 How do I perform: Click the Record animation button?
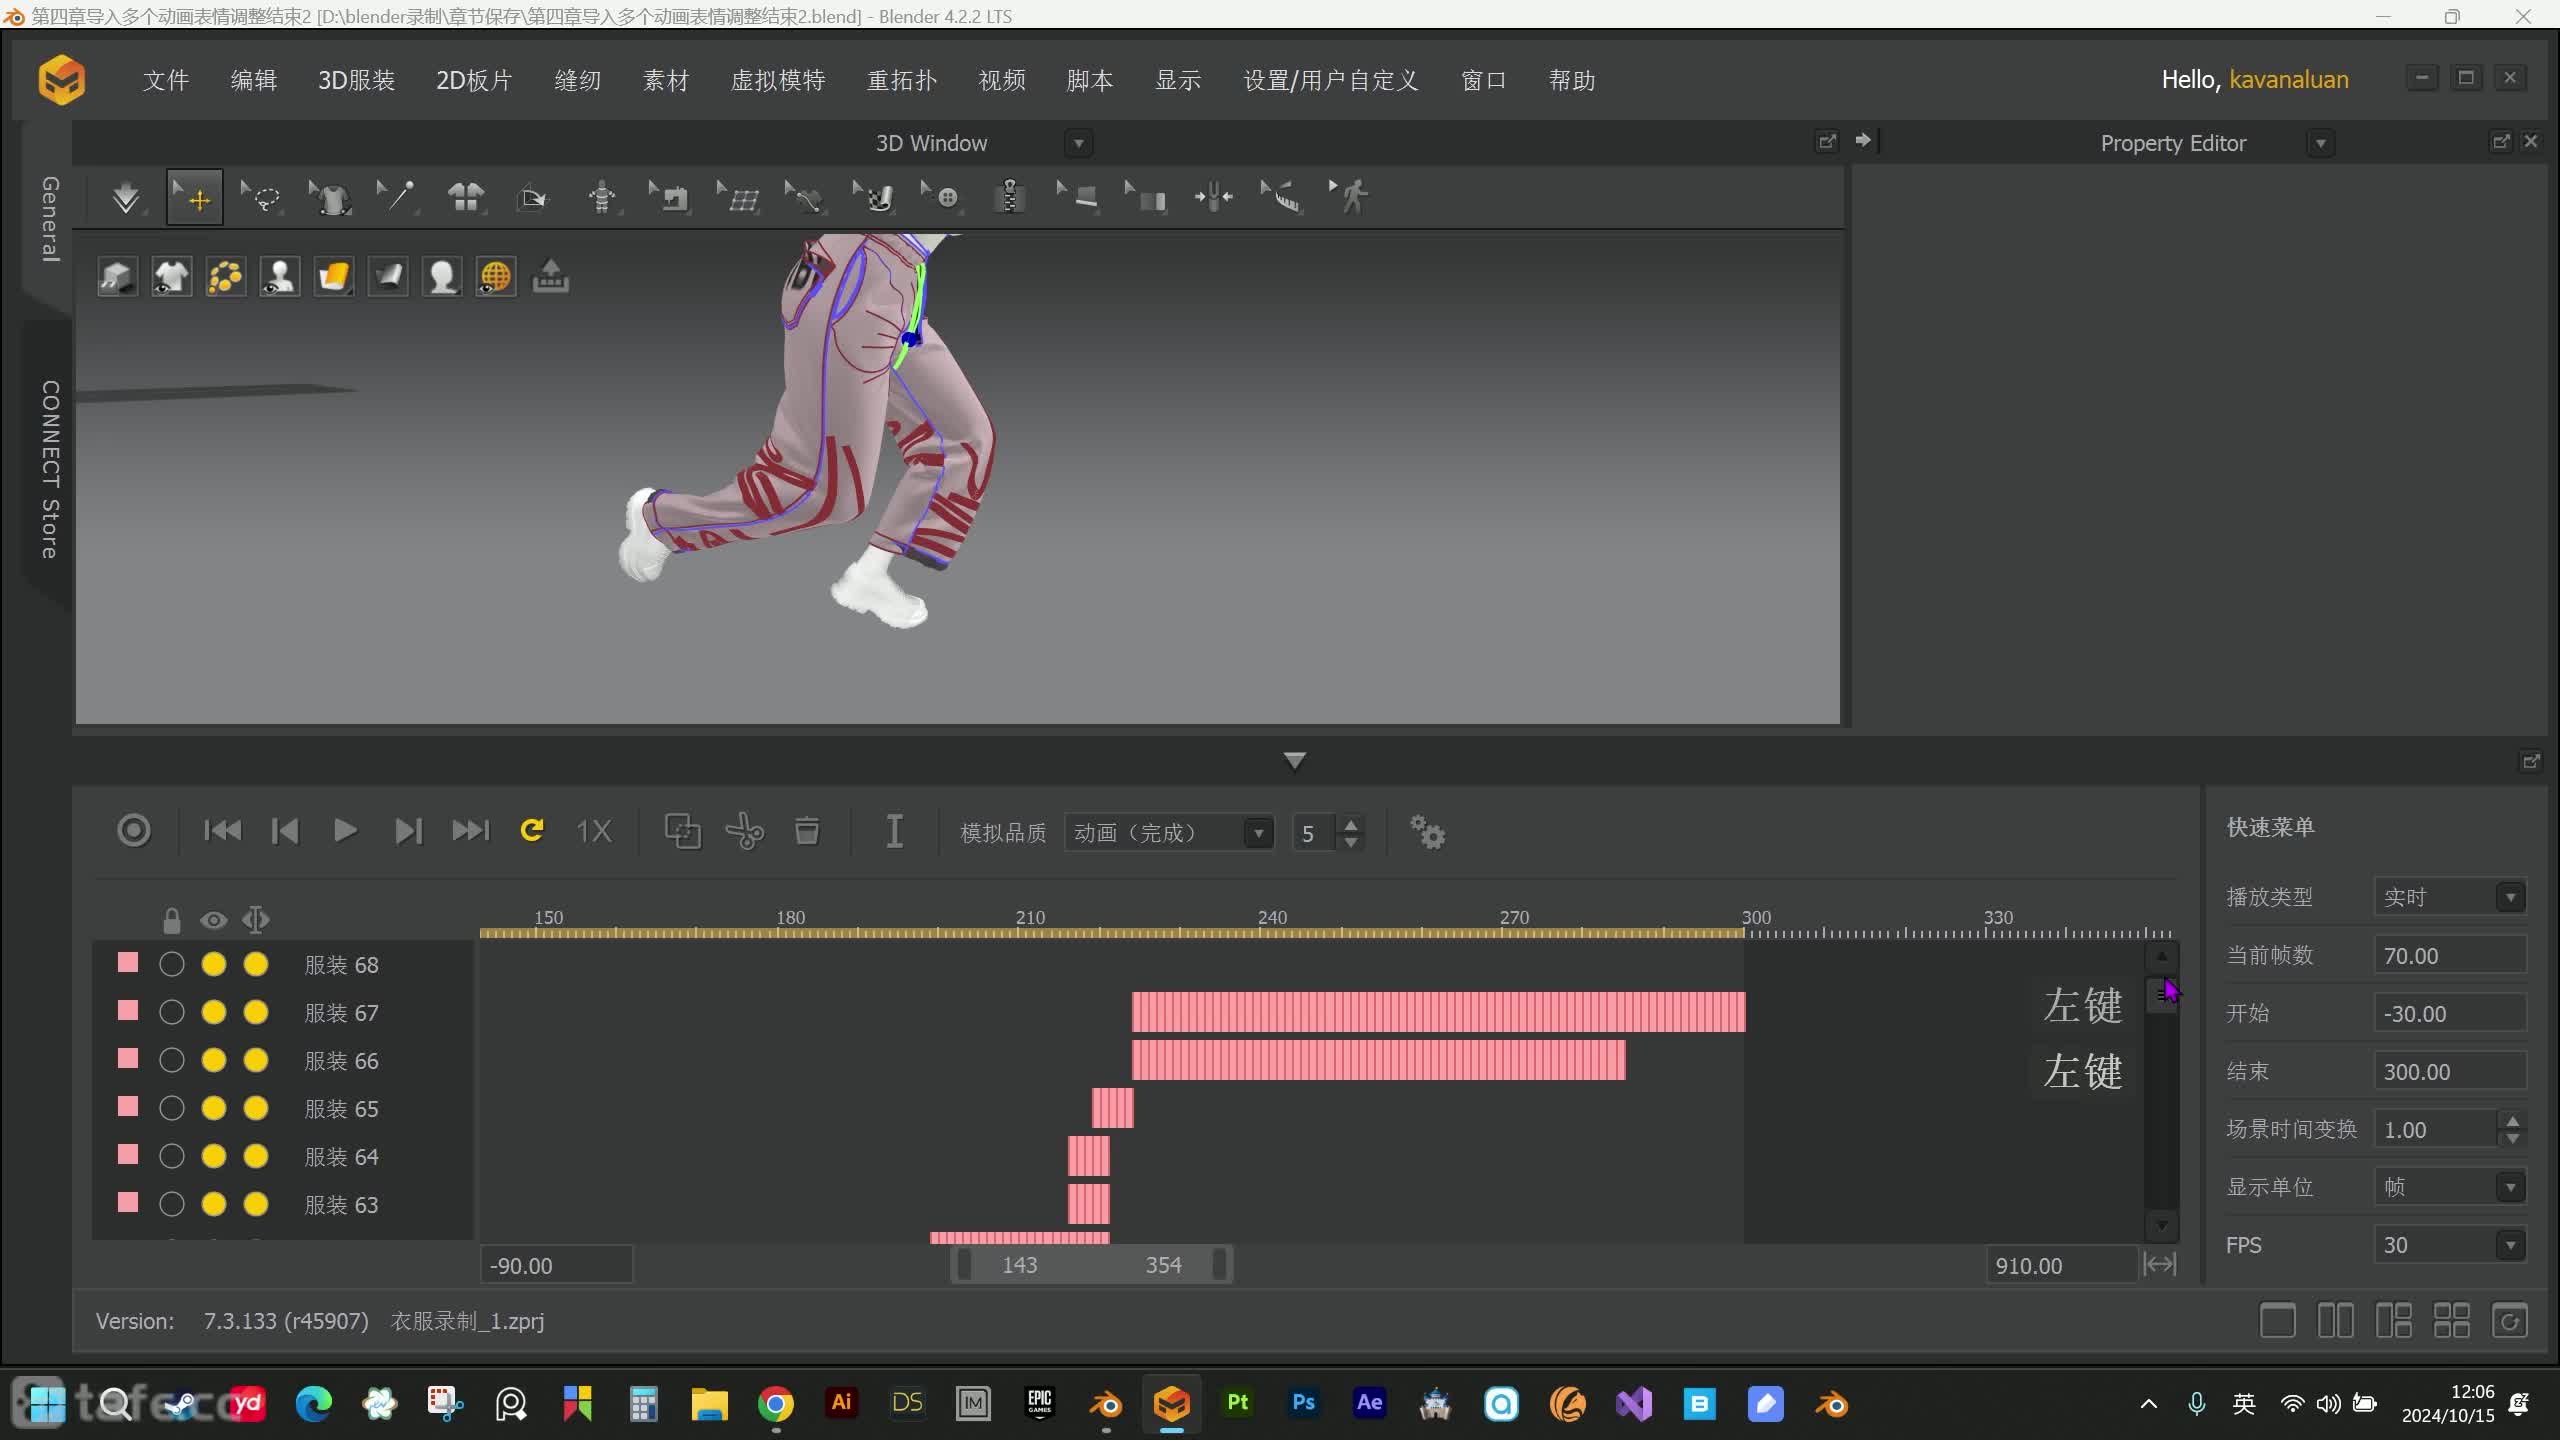click(x=134, y=832)
